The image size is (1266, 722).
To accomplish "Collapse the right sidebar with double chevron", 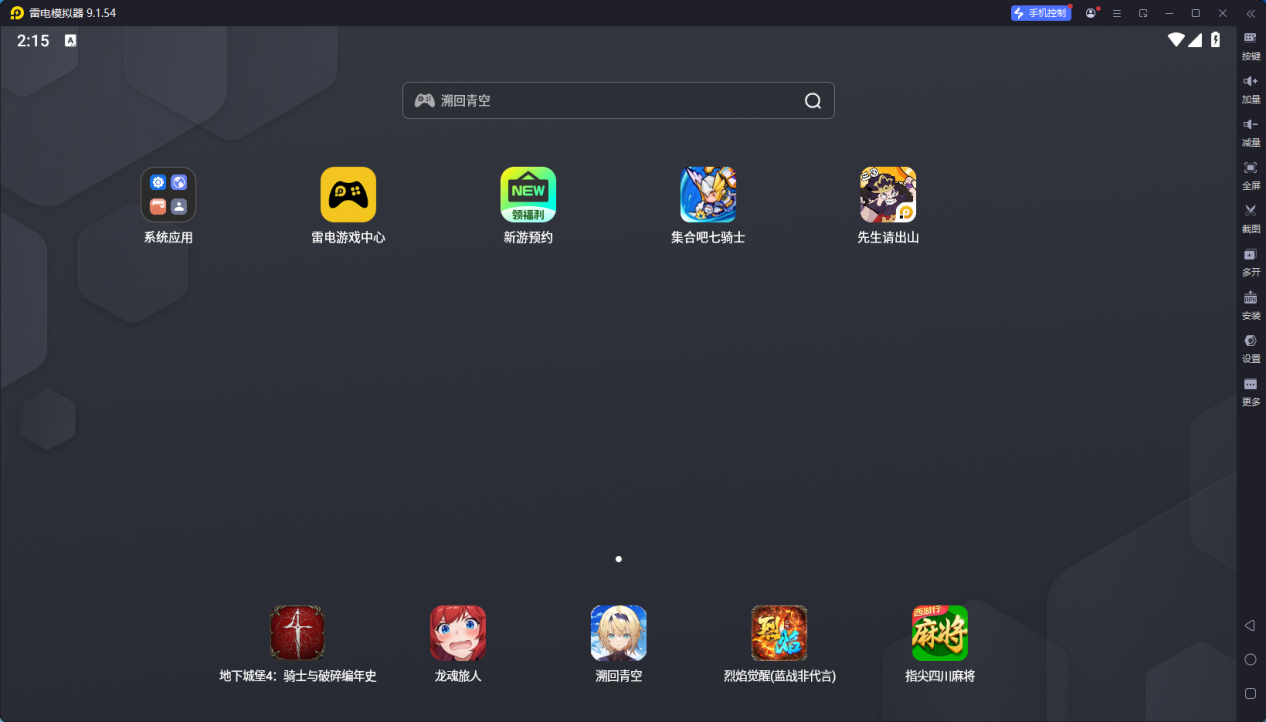I will tap(1250, 13).
